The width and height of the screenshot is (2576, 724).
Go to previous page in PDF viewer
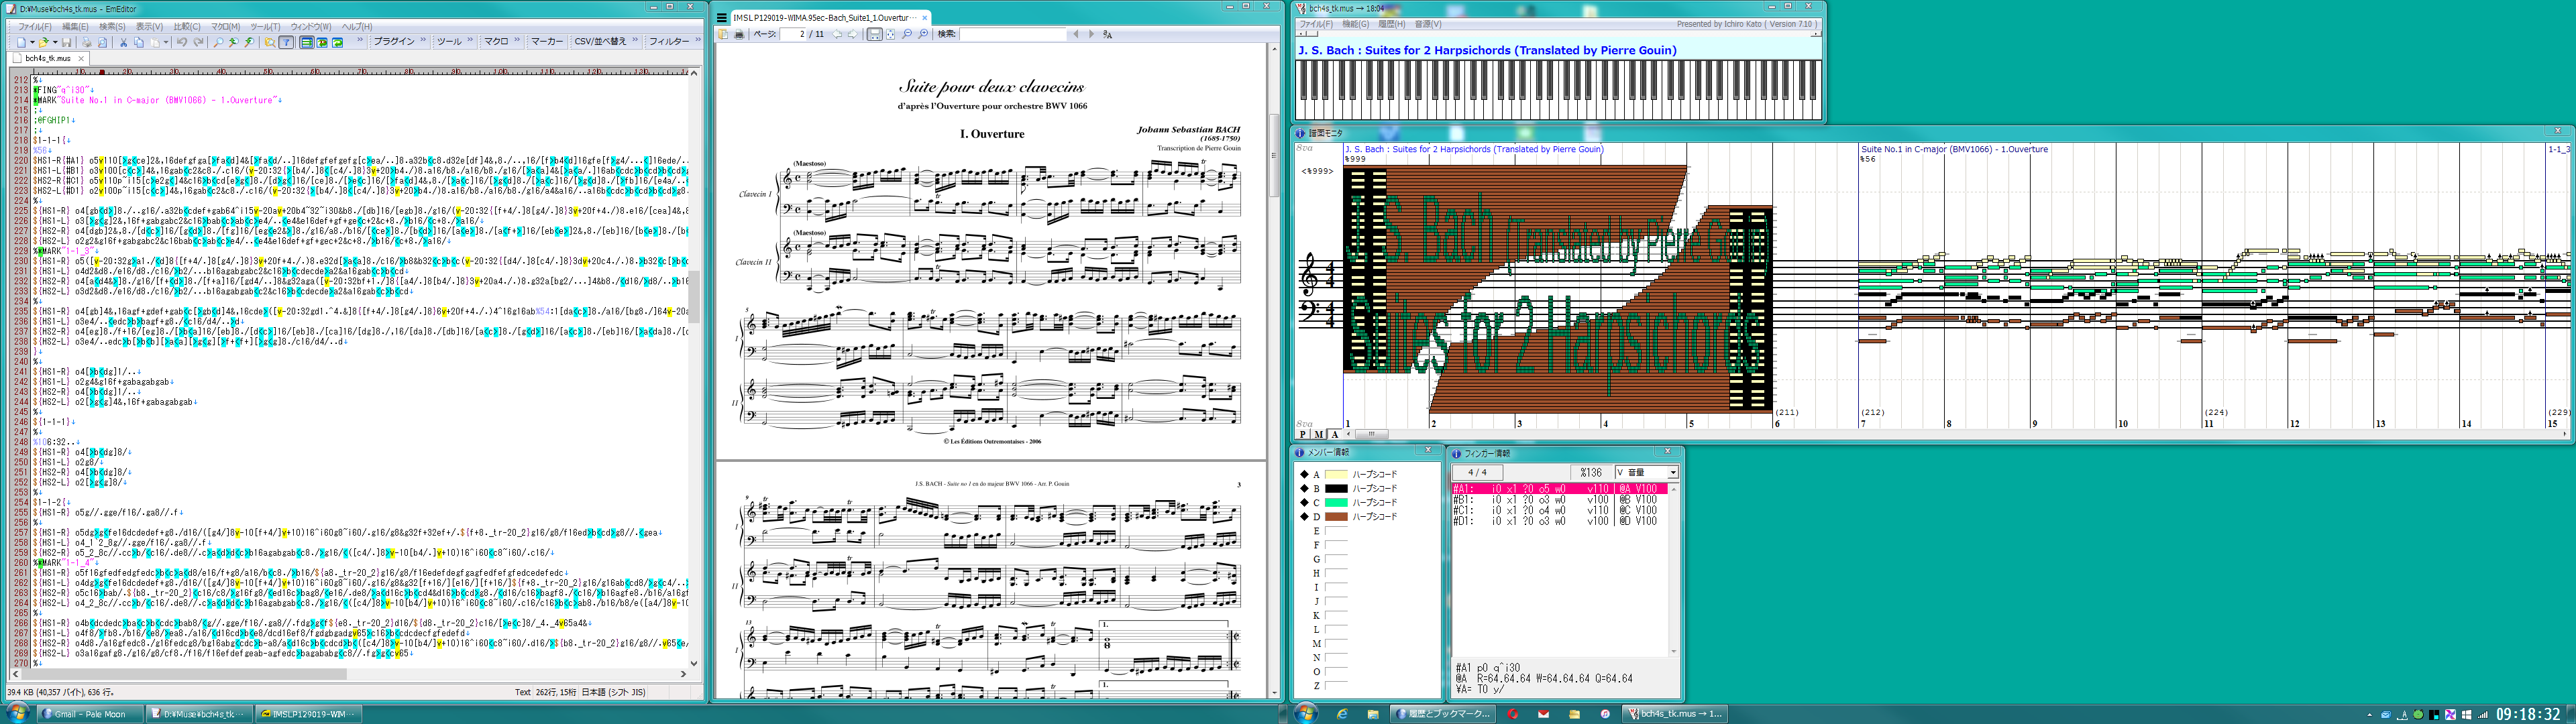[x=837, y=34]
